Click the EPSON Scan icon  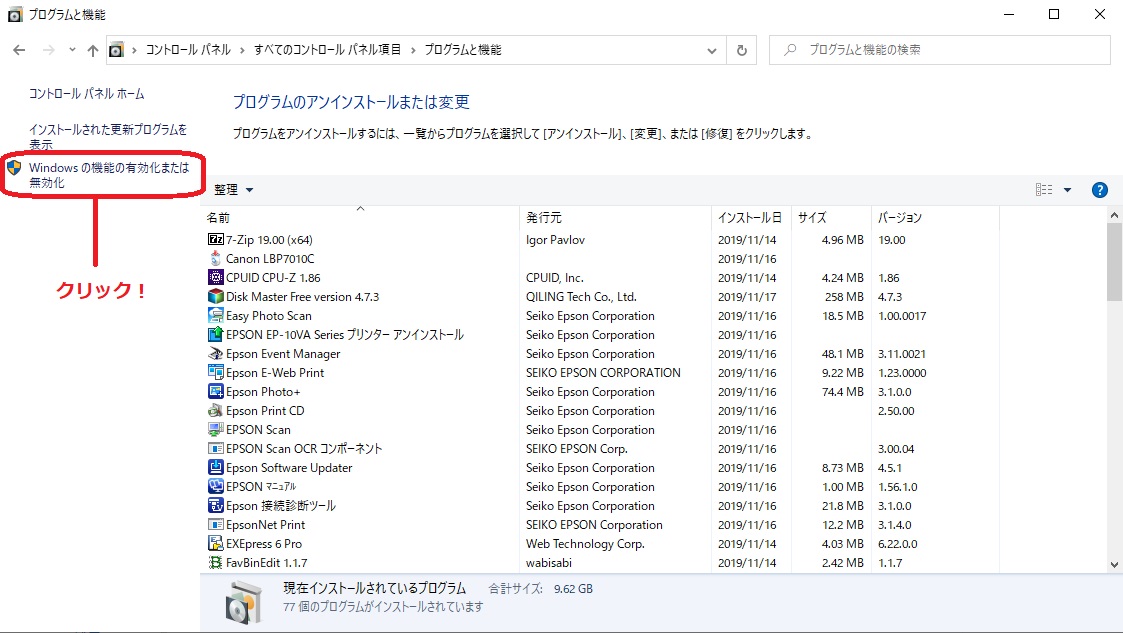tap(216, 429)
